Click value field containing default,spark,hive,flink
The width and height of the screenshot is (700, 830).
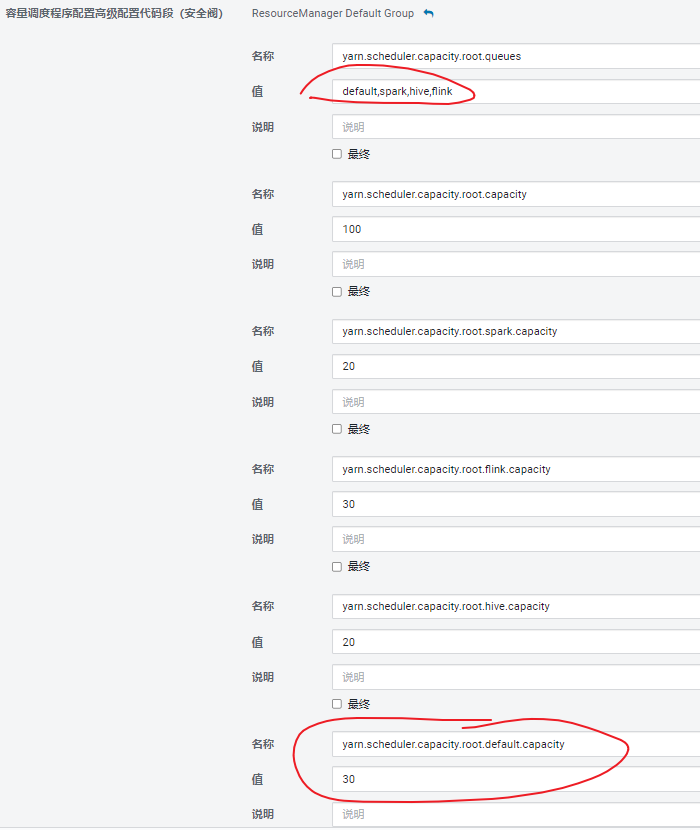(x=516, y=92)
